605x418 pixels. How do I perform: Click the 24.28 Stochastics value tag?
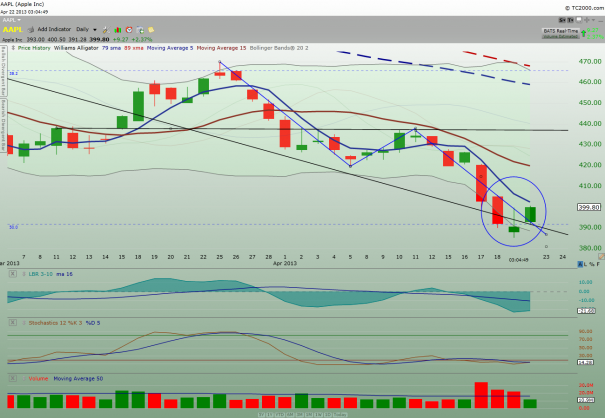(586, 362)
